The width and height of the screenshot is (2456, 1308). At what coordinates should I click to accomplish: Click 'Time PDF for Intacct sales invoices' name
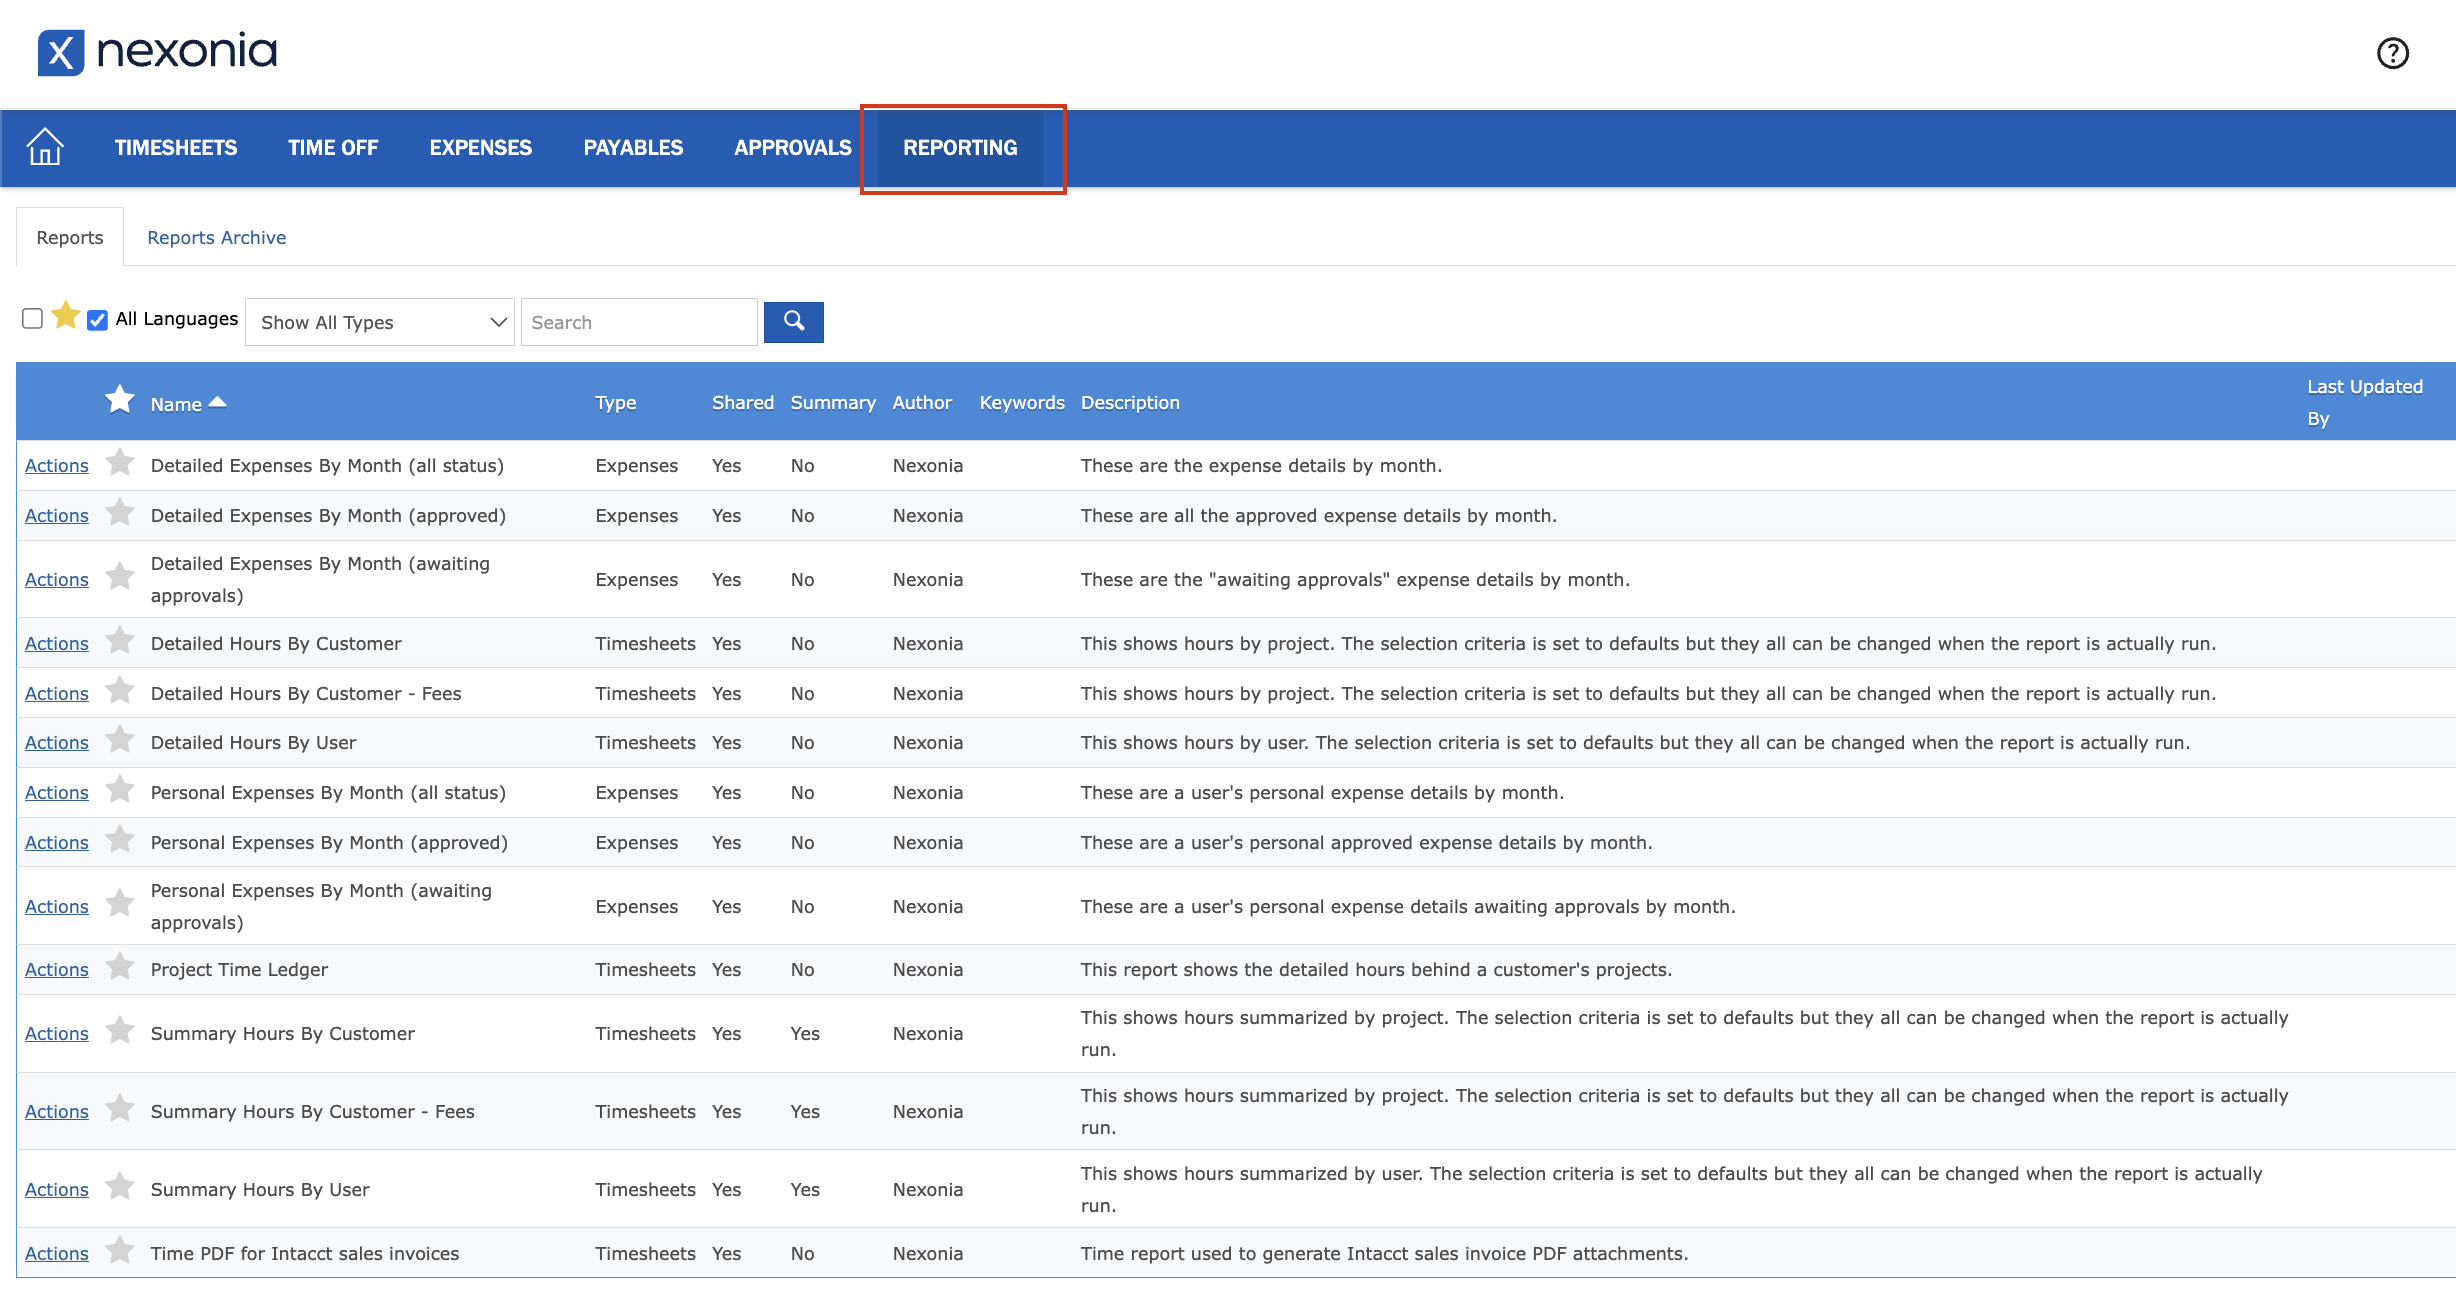click(305, 1254)
